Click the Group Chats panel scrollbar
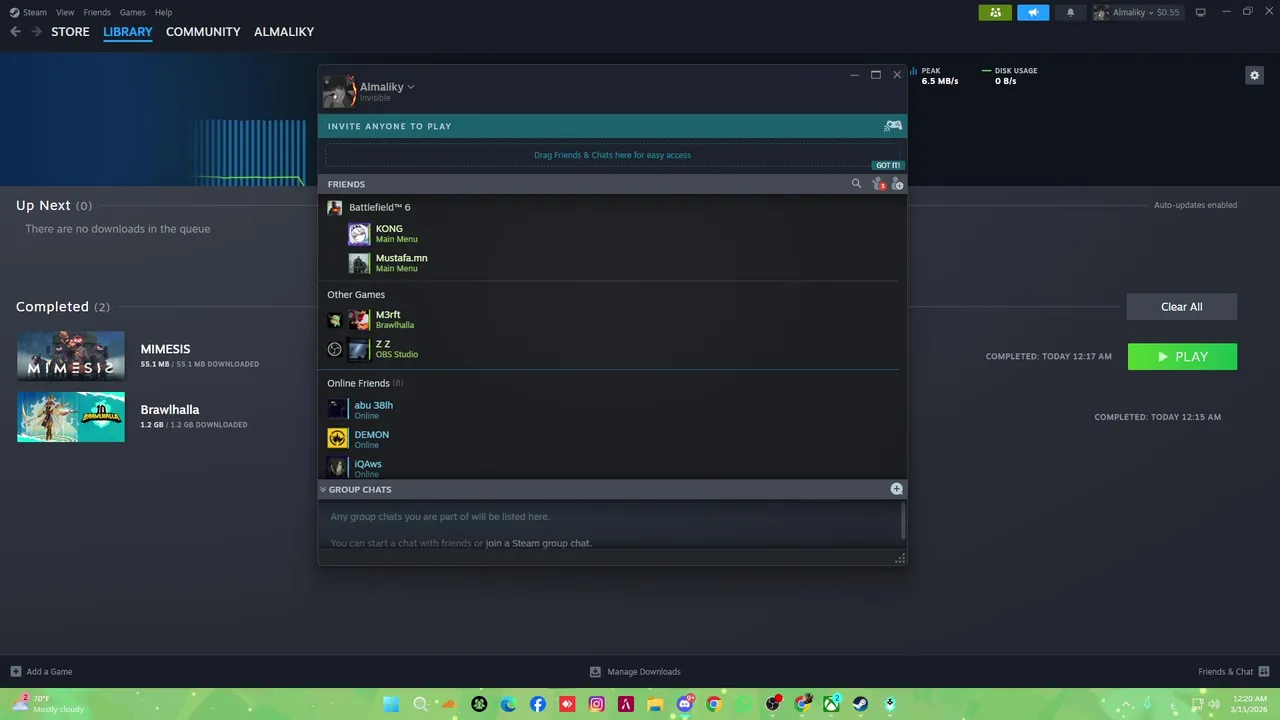 tap(902, 520)
